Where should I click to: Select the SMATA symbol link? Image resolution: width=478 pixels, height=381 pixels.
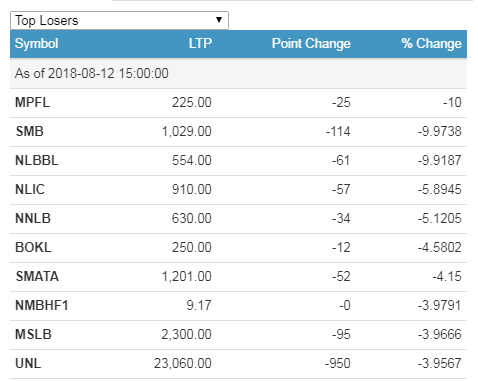click(x=37, y=276)
